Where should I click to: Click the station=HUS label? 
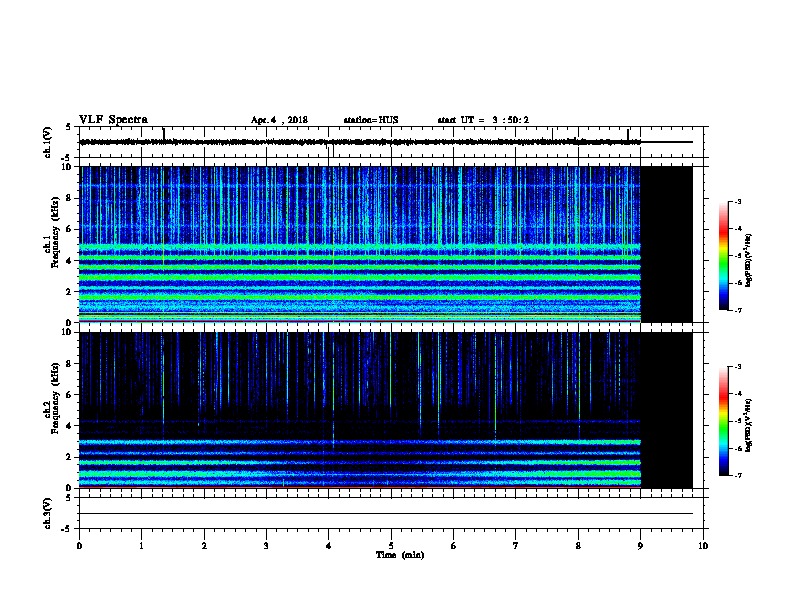[371, 120]
